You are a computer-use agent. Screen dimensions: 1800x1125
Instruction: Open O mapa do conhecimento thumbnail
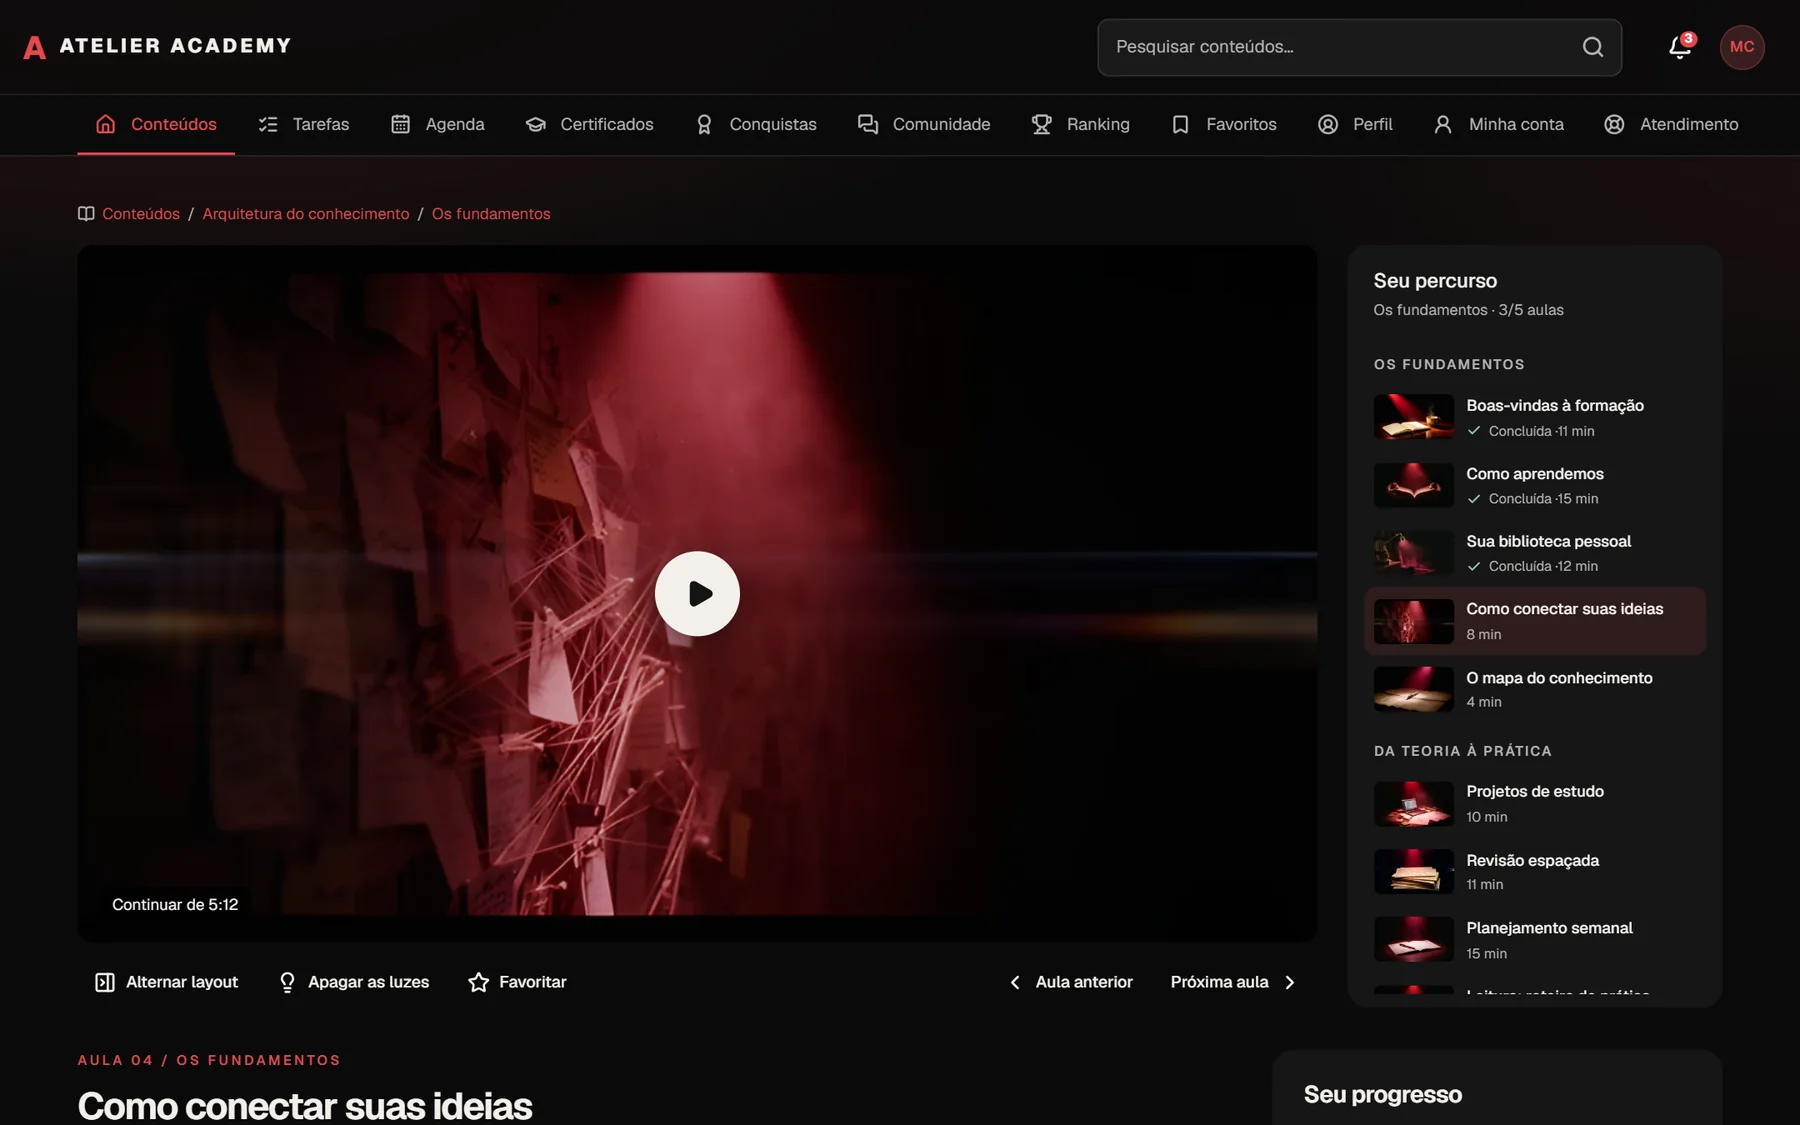pyautogui.click(x=1414, y=689)
